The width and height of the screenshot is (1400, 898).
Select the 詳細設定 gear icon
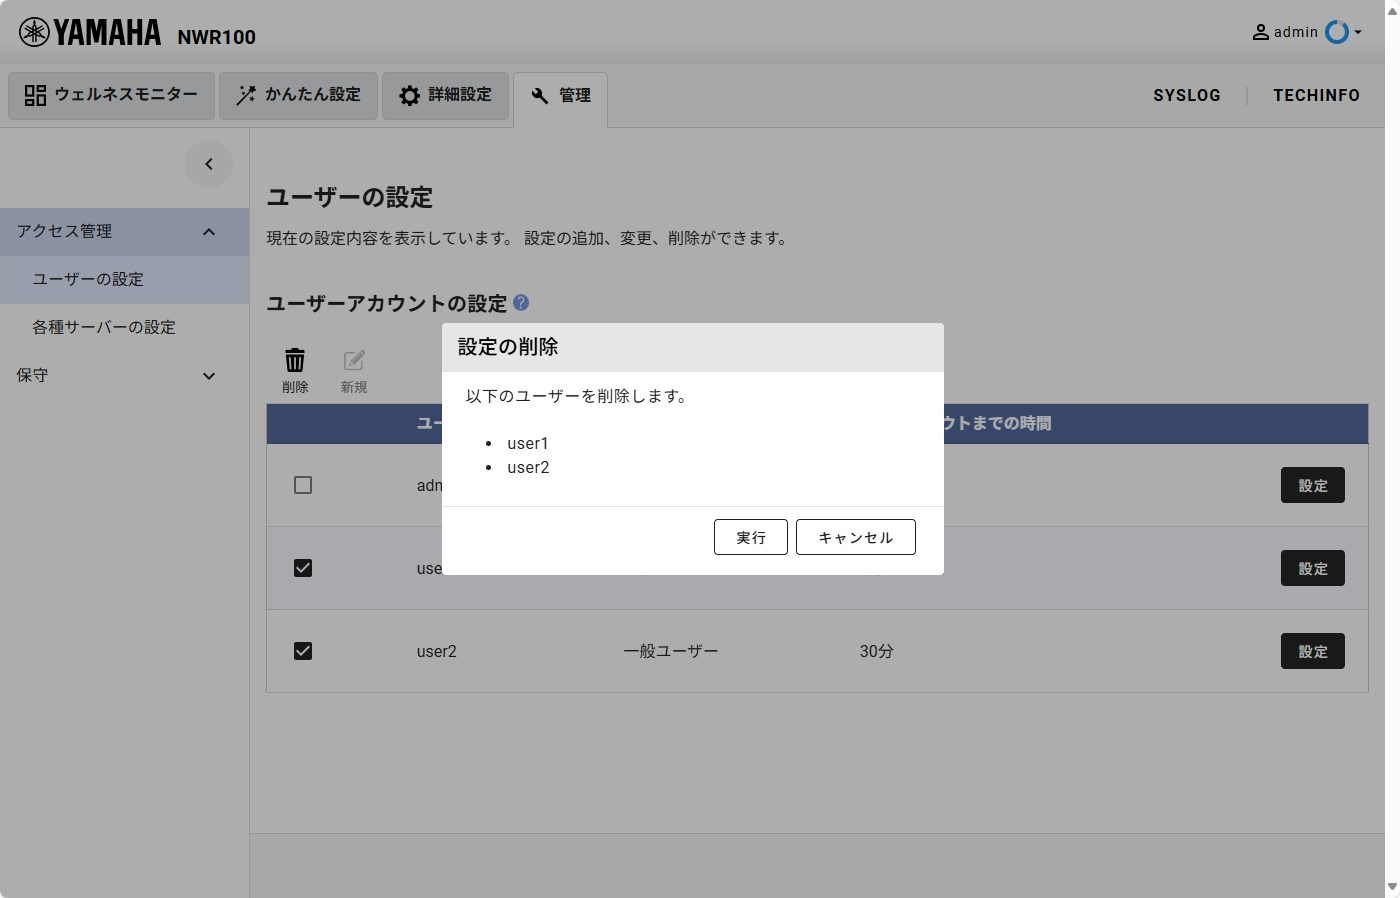(409, 94)
